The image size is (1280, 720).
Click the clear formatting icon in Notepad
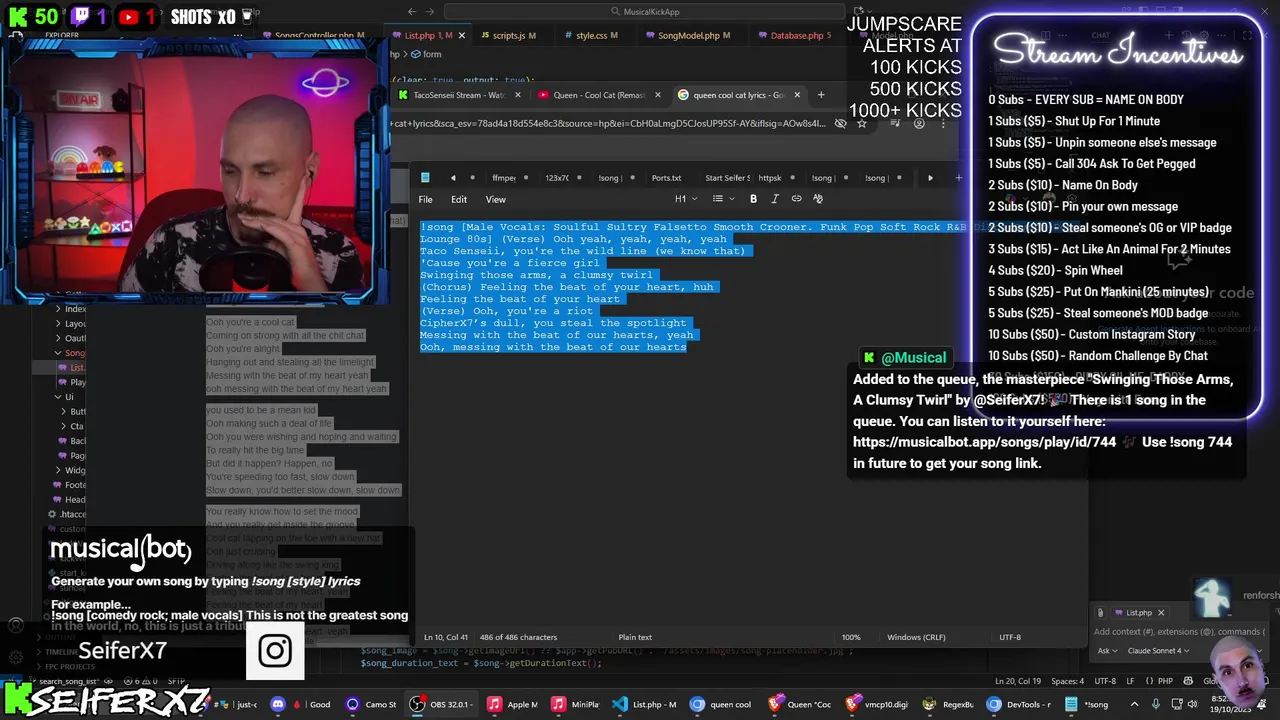[x=818, y=199]
